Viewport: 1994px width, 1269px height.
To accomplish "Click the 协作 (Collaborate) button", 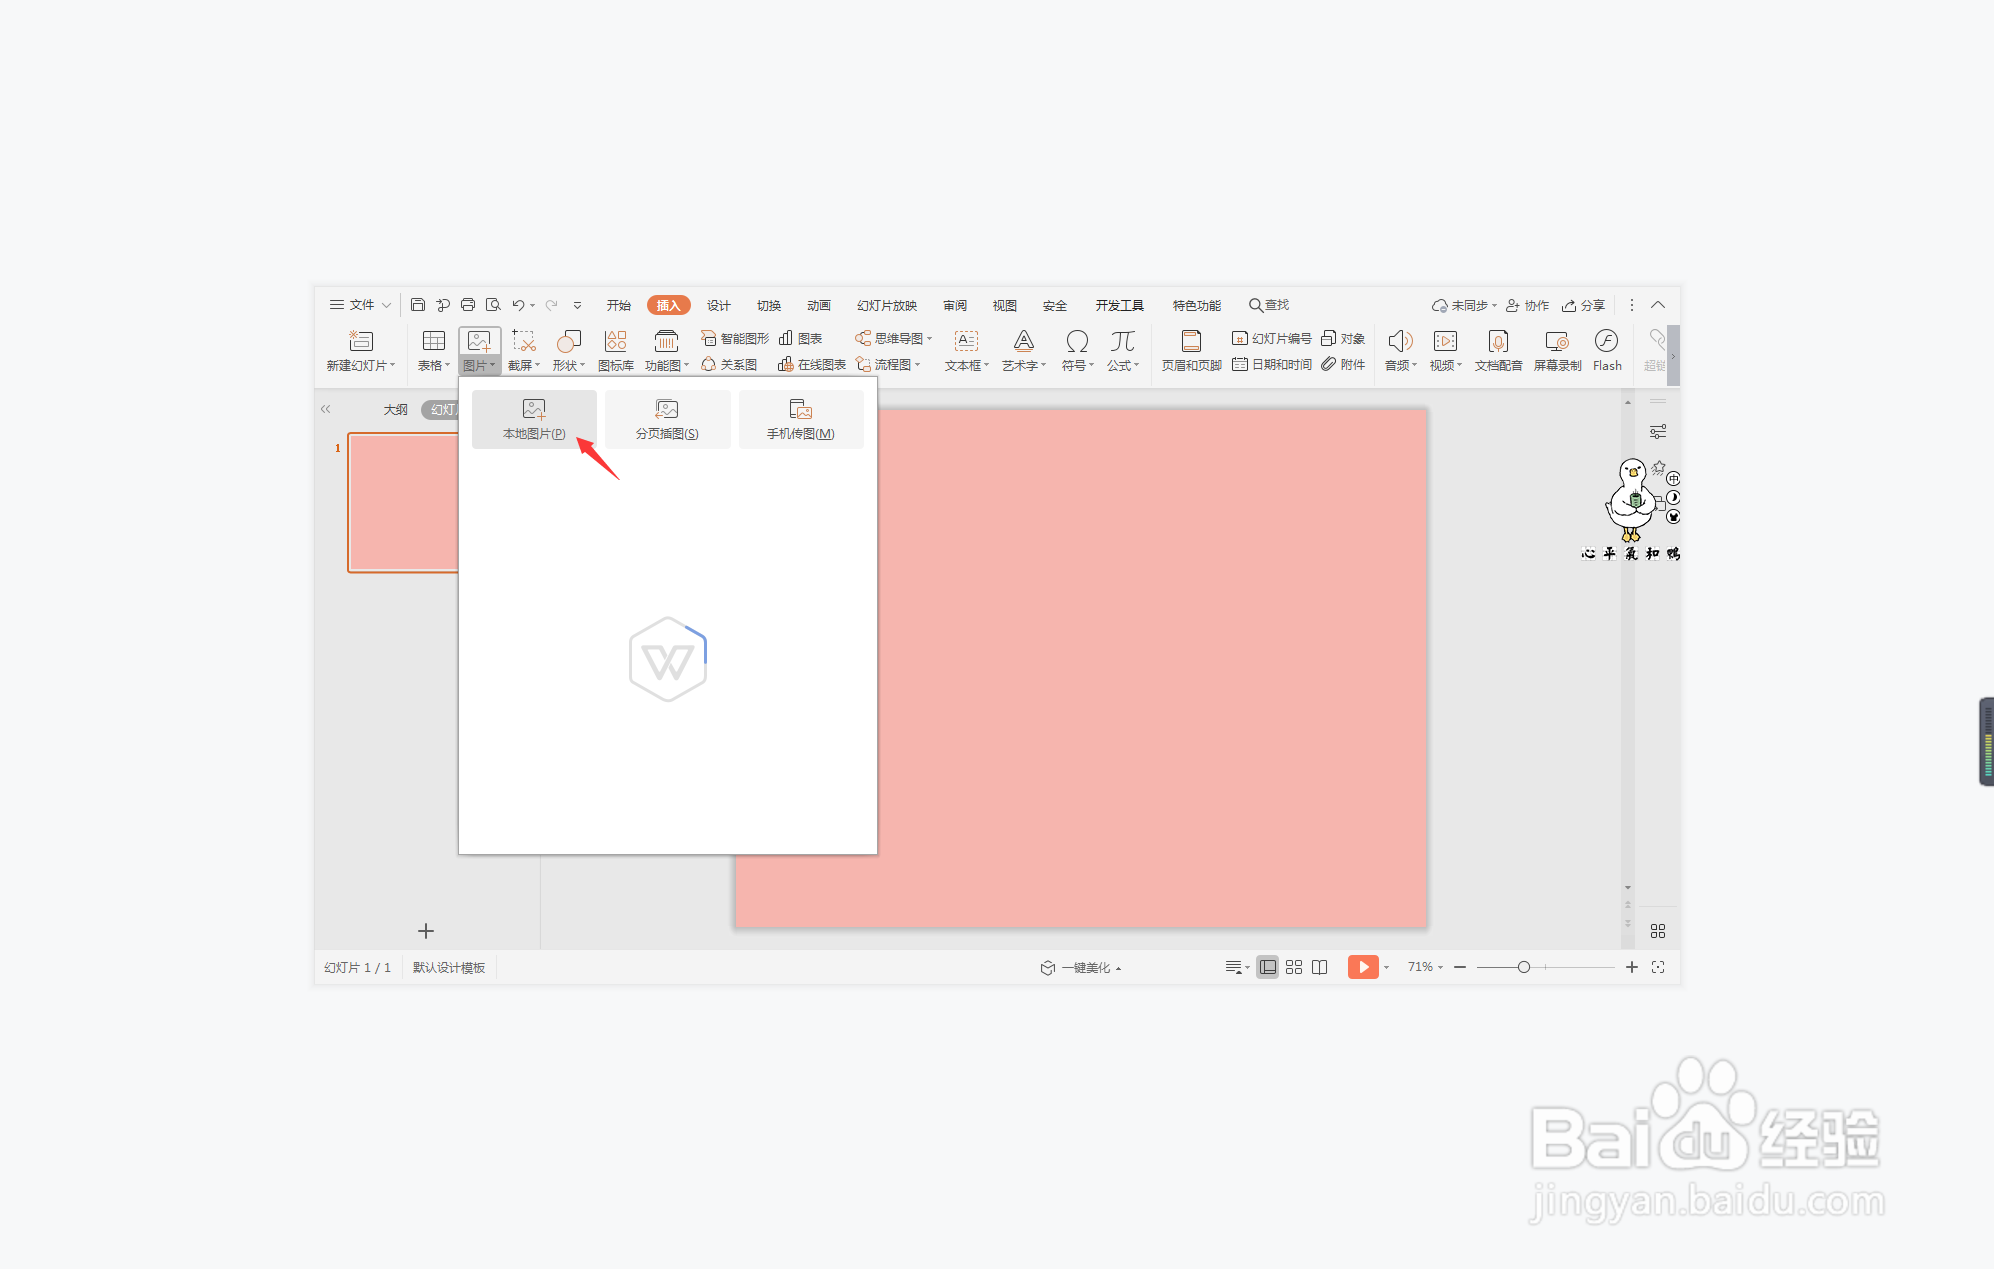I will (x=1528, y=305).
